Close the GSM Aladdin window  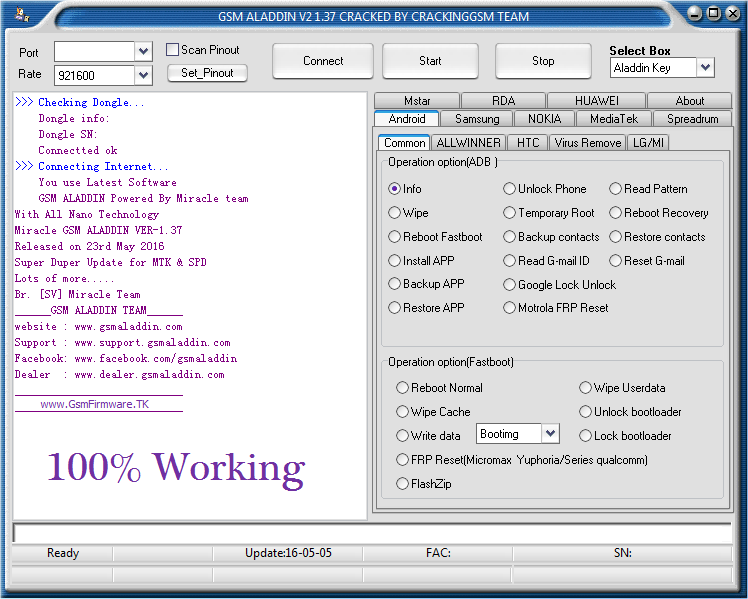point(733,13)
